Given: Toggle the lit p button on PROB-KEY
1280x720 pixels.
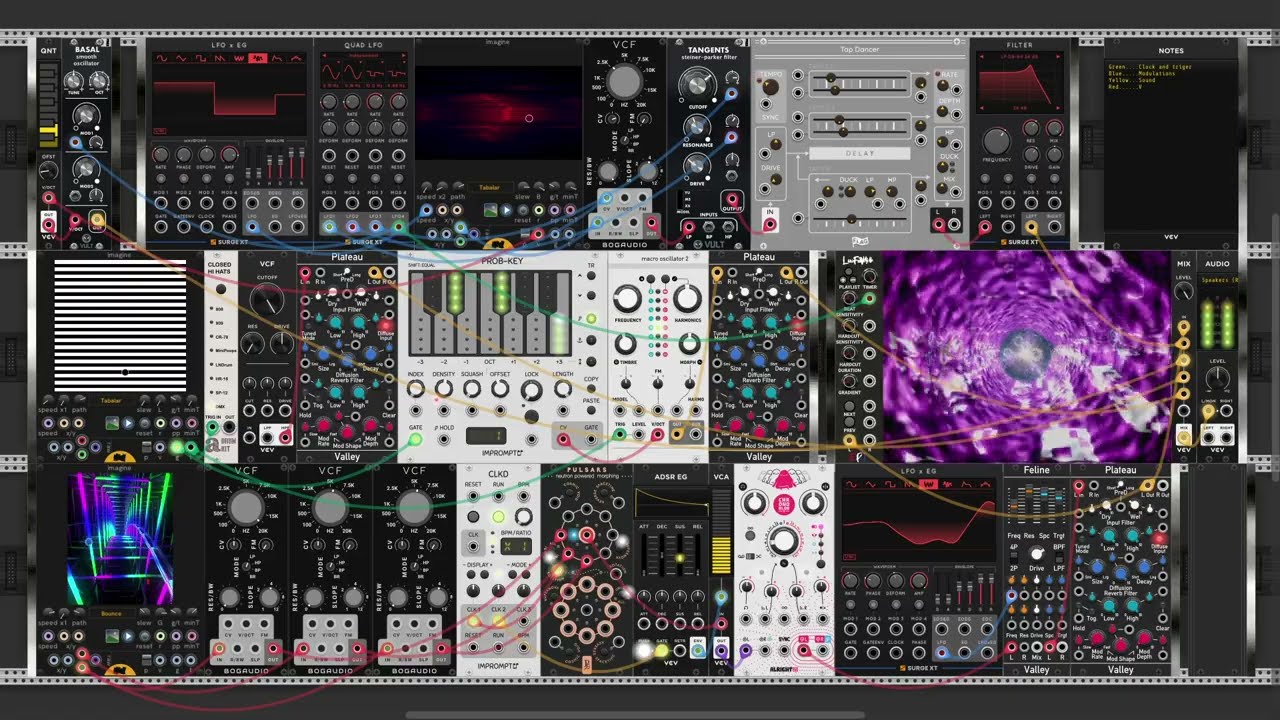Looking at the screenshot, I should [x=591, y=319].
